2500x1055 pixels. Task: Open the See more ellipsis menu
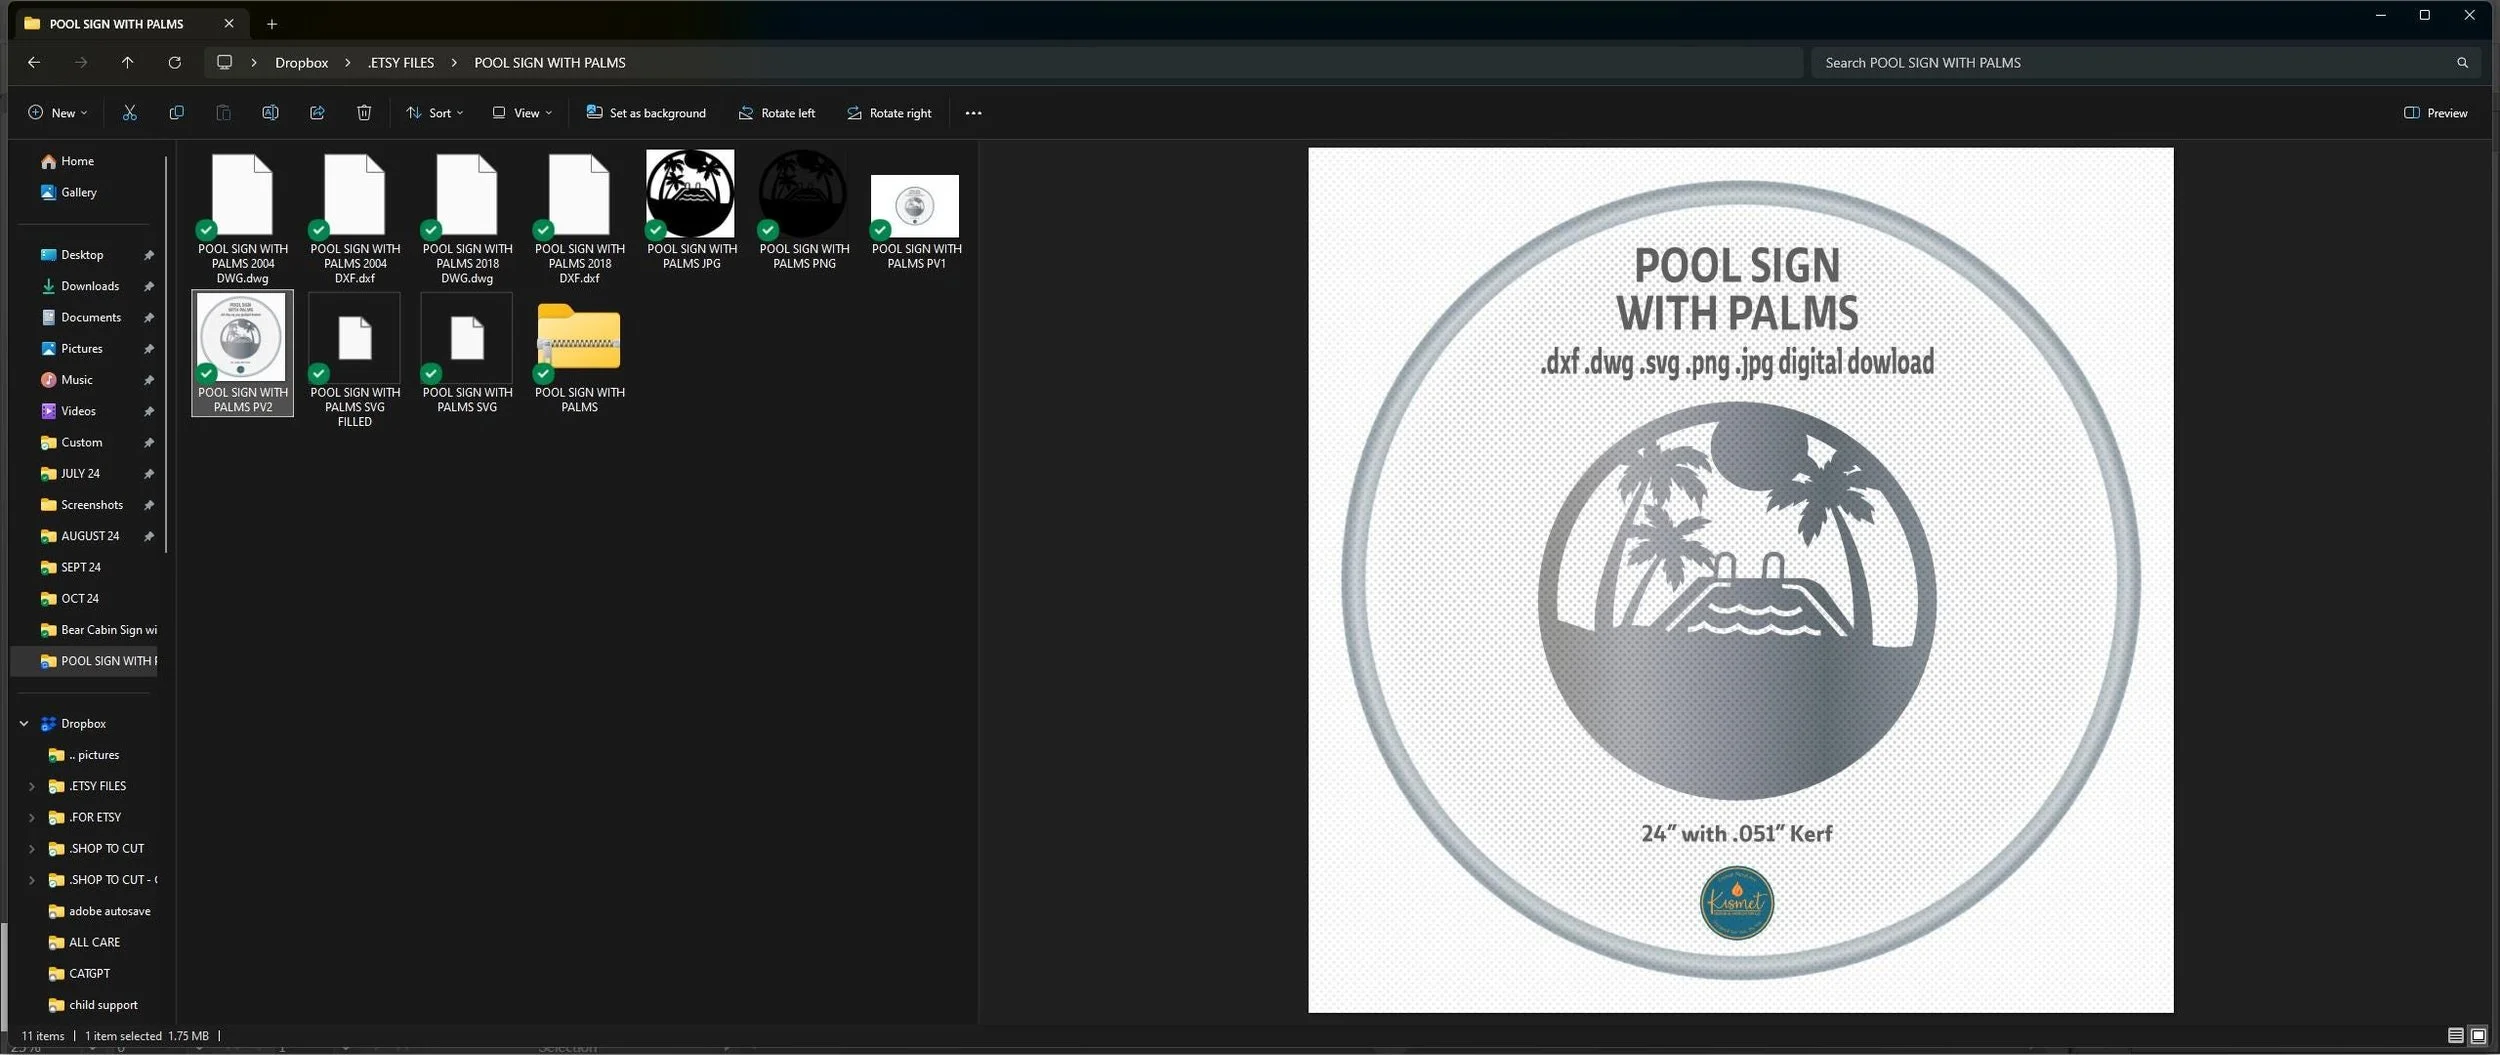(973, 113)
